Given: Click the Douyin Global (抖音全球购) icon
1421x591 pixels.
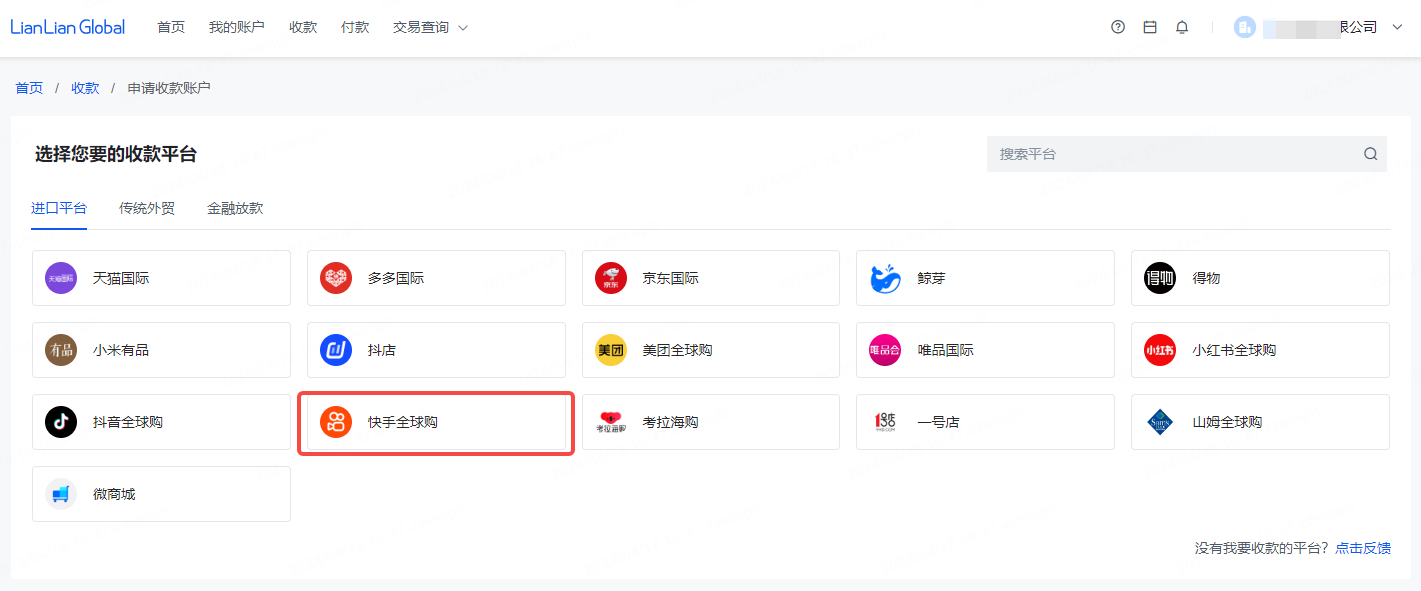Looking at the screenshot, I should pyautogui.click(x=61, y=422).
